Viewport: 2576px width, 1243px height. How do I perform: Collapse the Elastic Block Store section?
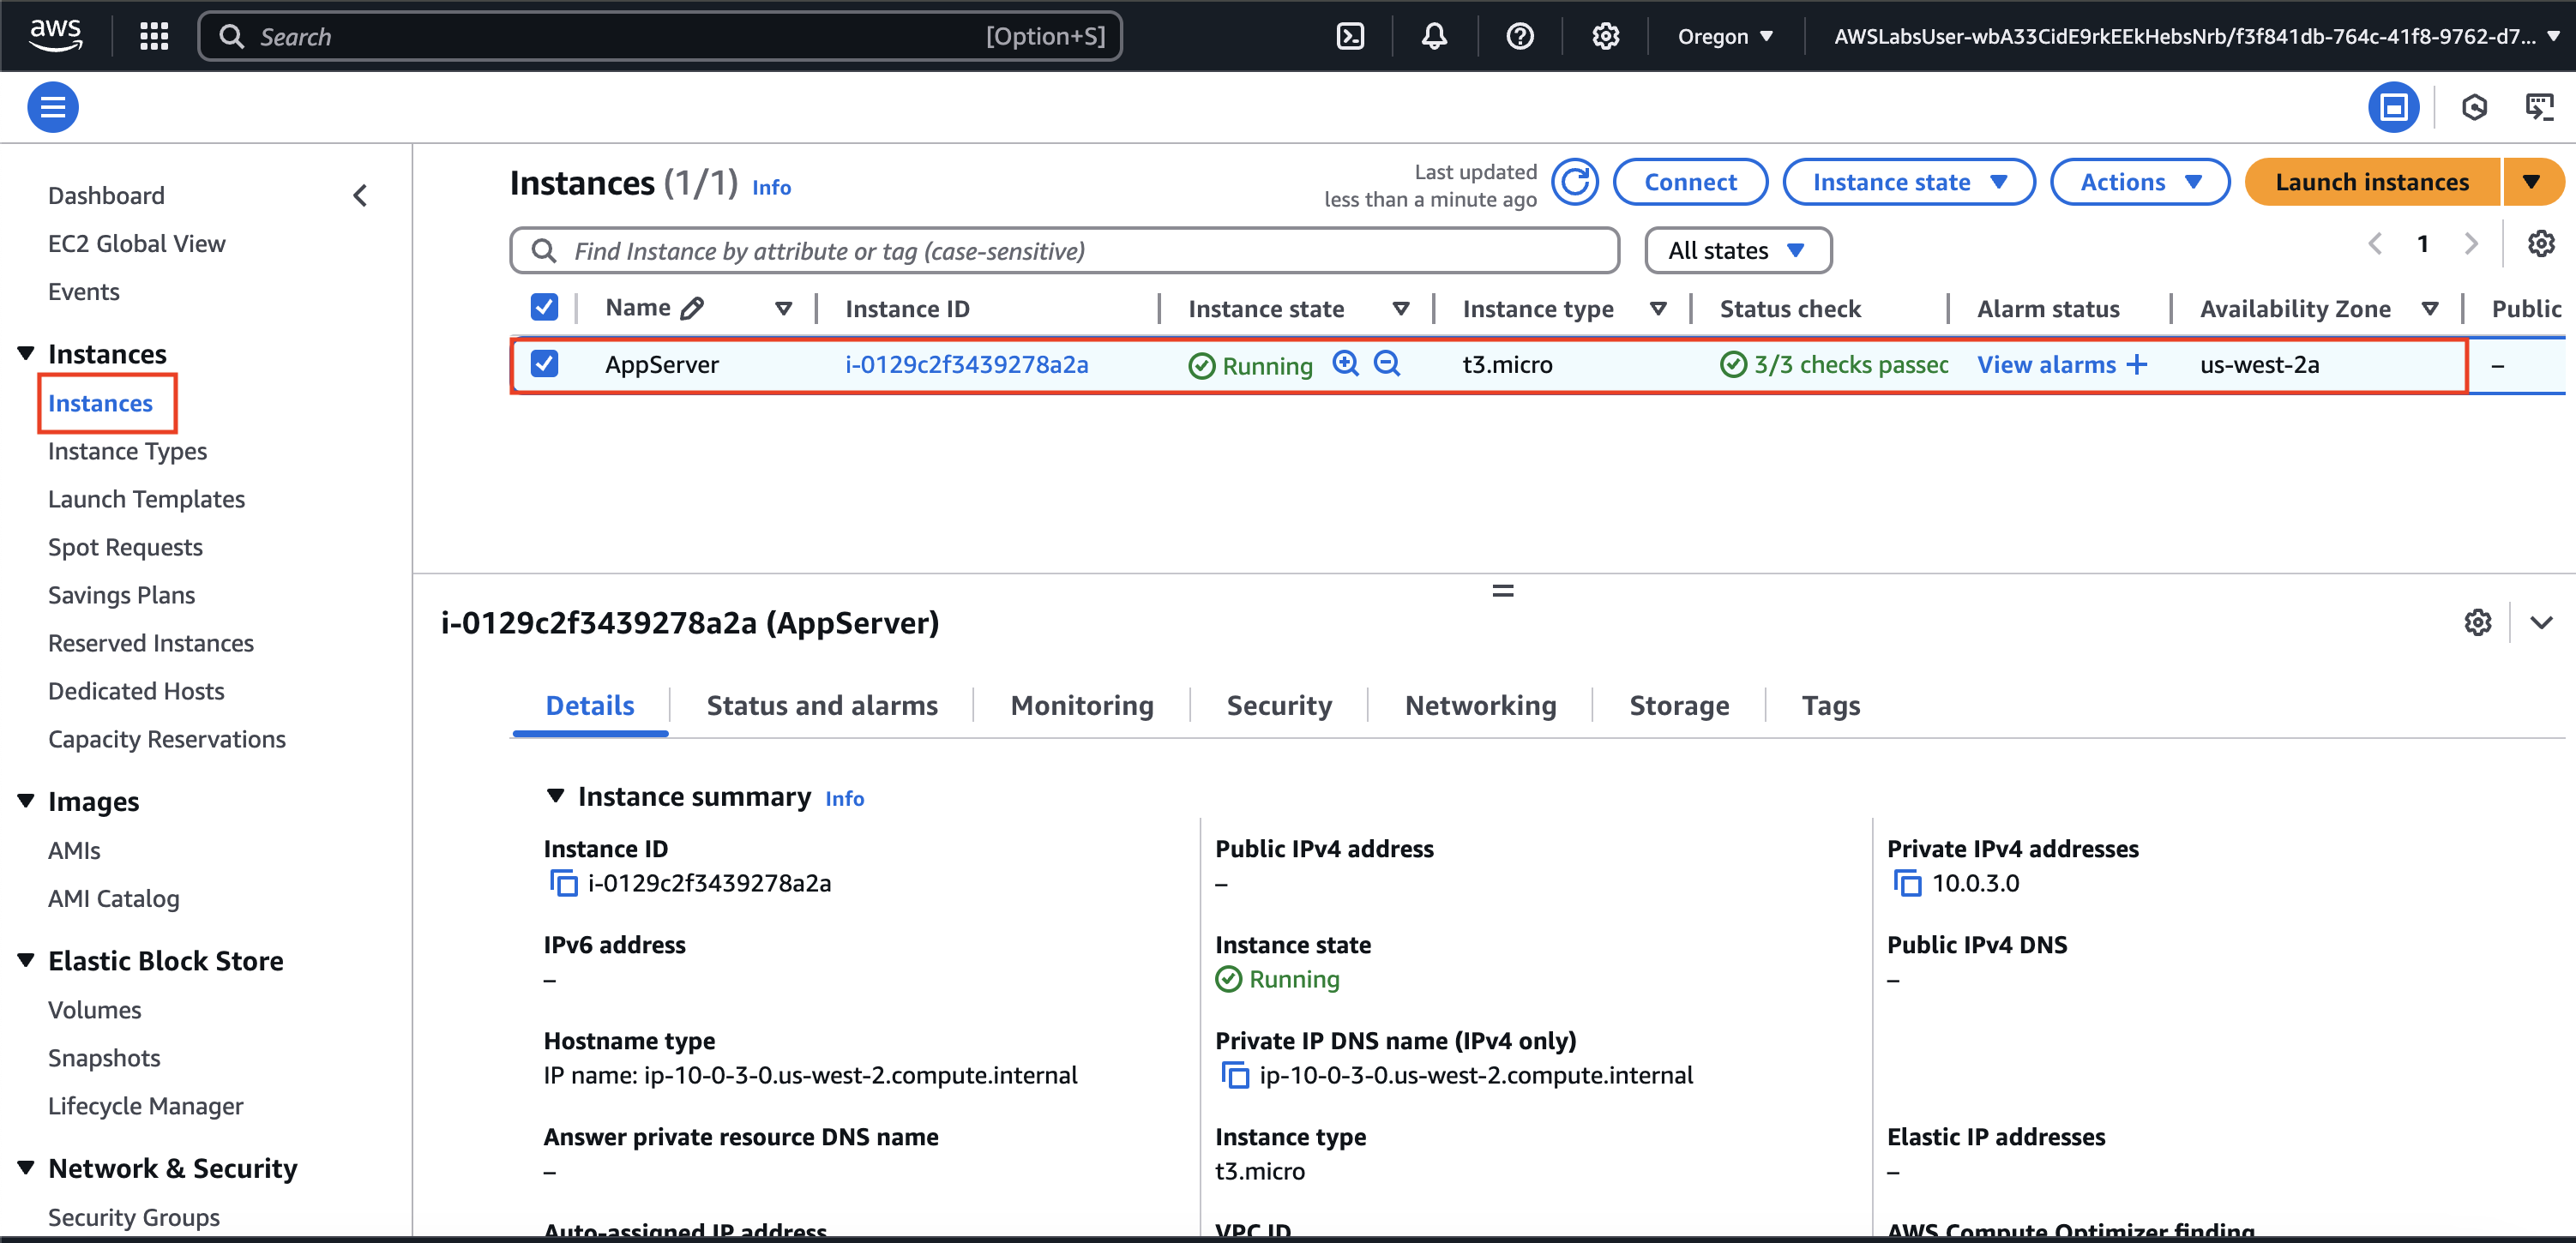26,960
